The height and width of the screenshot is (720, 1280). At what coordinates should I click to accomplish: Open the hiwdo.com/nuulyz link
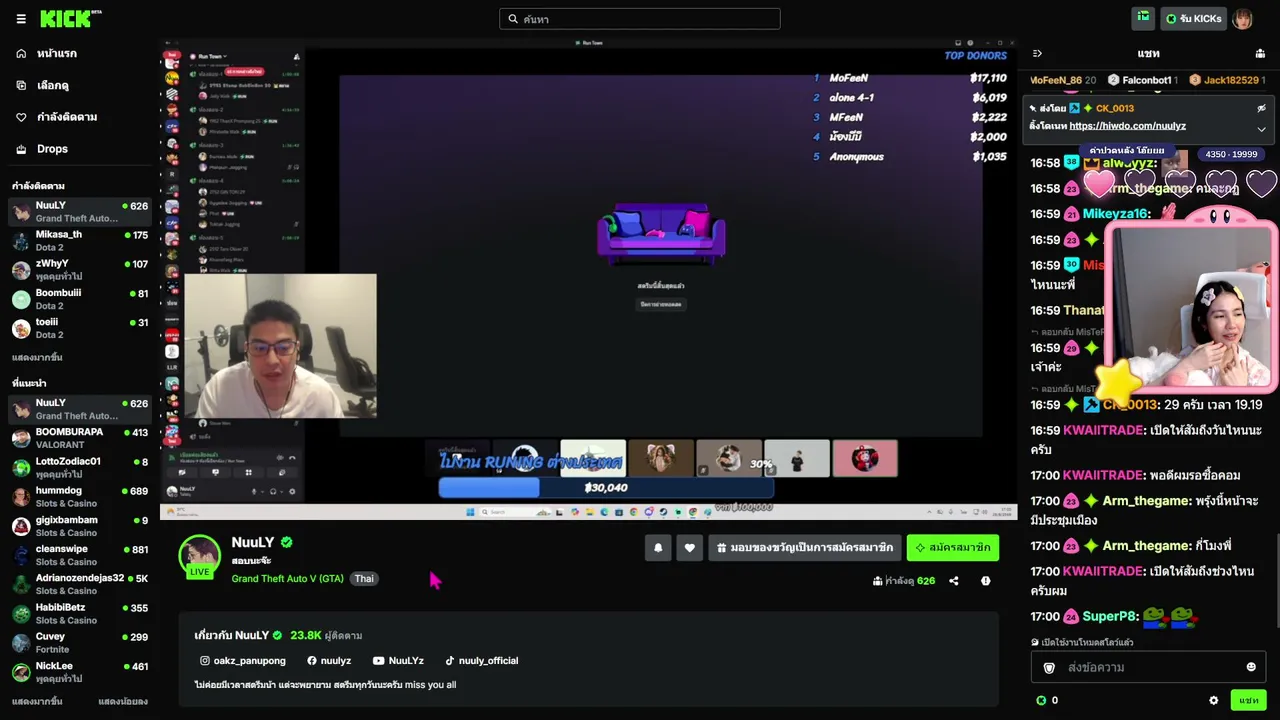(1127, 126)
